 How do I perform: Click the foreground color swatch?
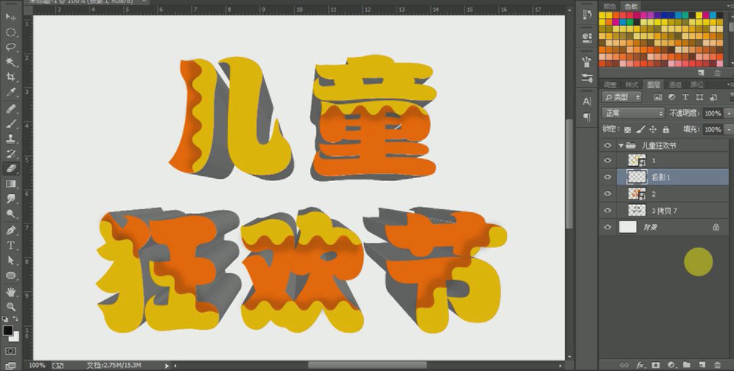(7, 331)
